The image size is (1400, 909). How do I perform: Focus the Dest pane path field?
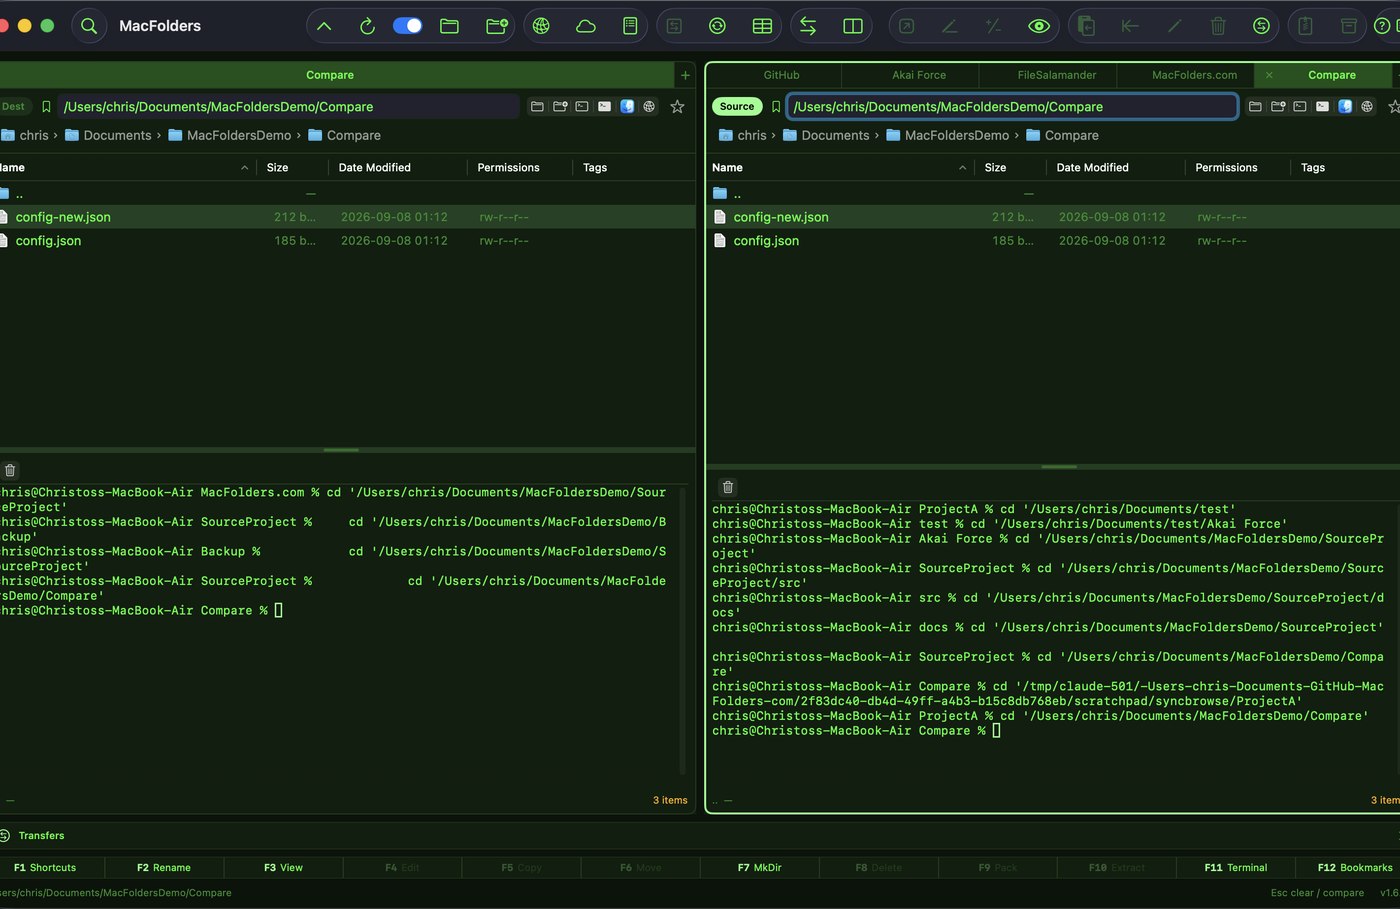[x=288, y=107]
